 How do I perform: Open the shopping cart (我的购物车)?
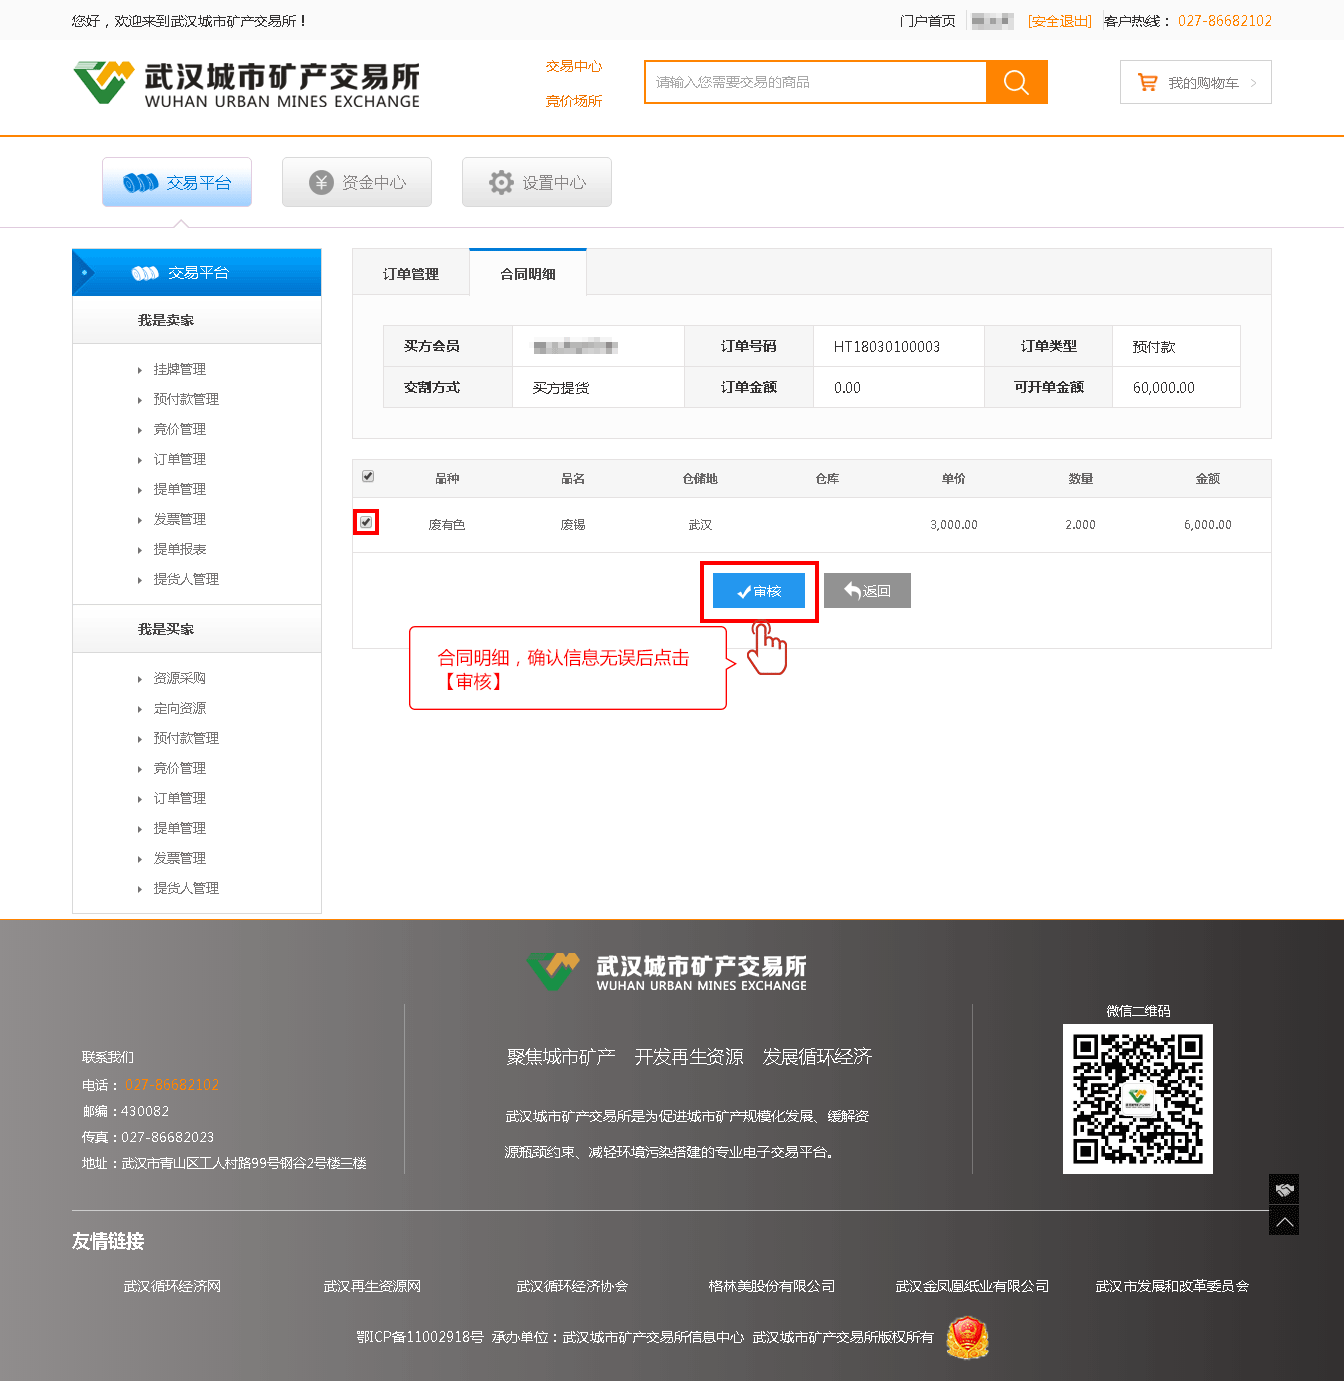pos(1195,83)
